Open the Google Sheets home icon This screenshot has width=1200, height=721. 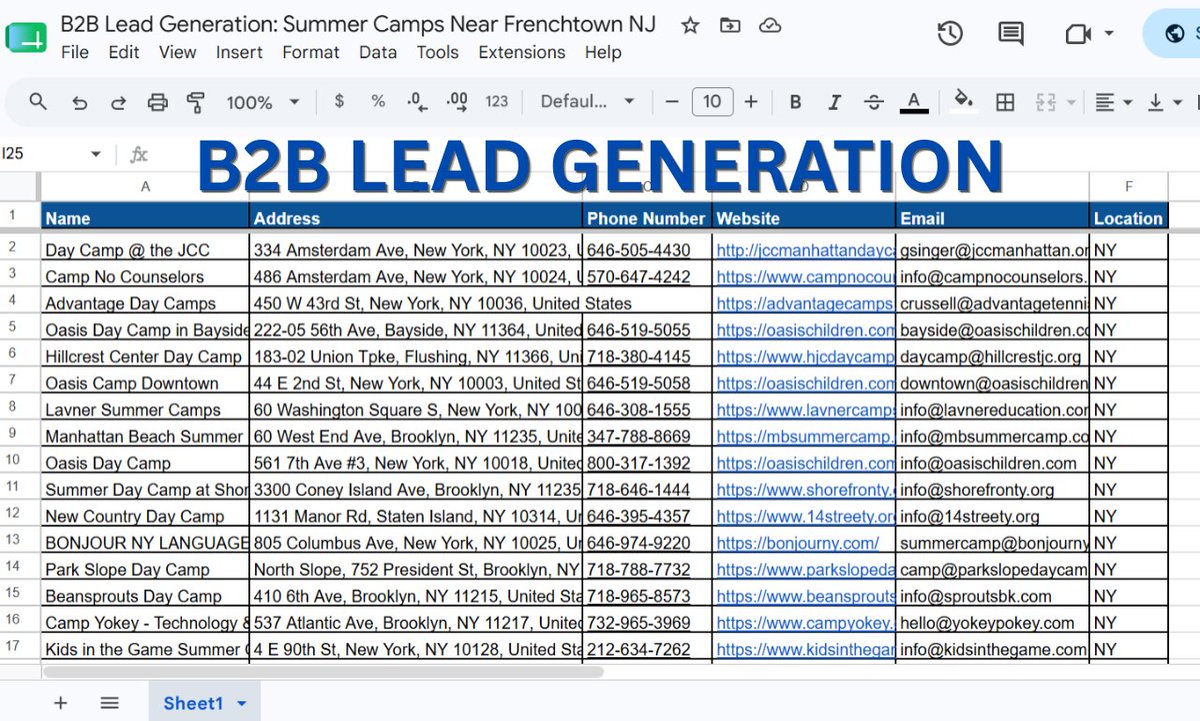click(25, 38)
